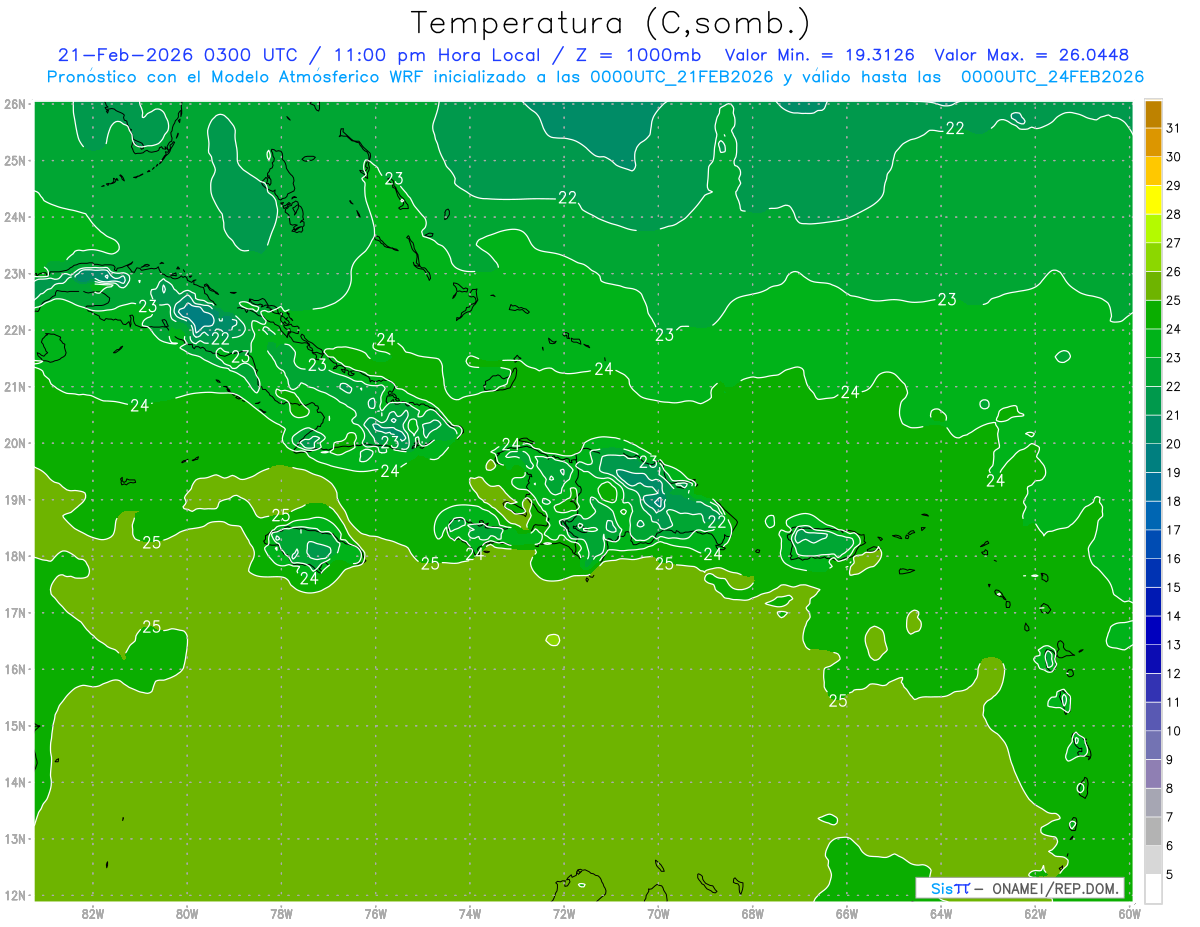Pick the dark blue swatch between 13 and 14
Image resolution: width=1200 pixels, height=927 pixels.
point(1153,631)
